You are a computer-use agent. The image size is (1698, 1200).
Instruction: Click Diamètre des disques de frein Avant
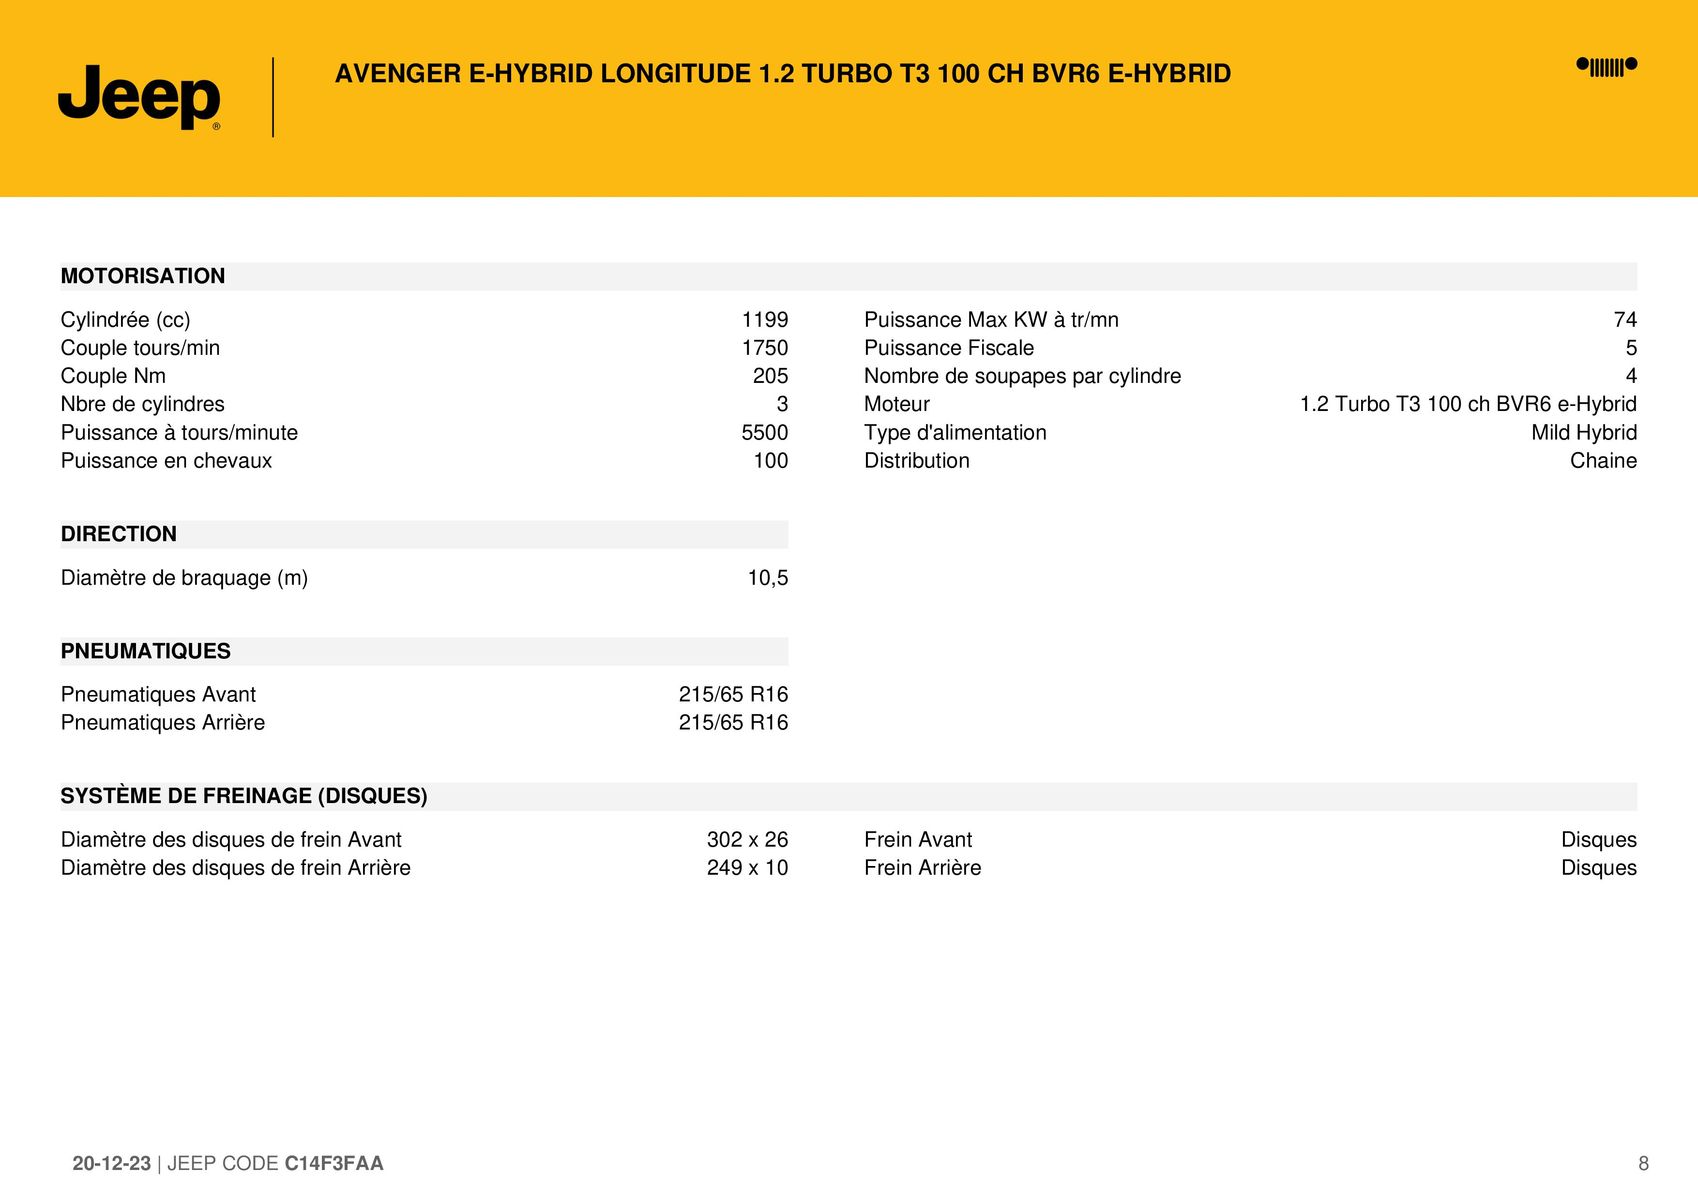[x=231, y=840]
